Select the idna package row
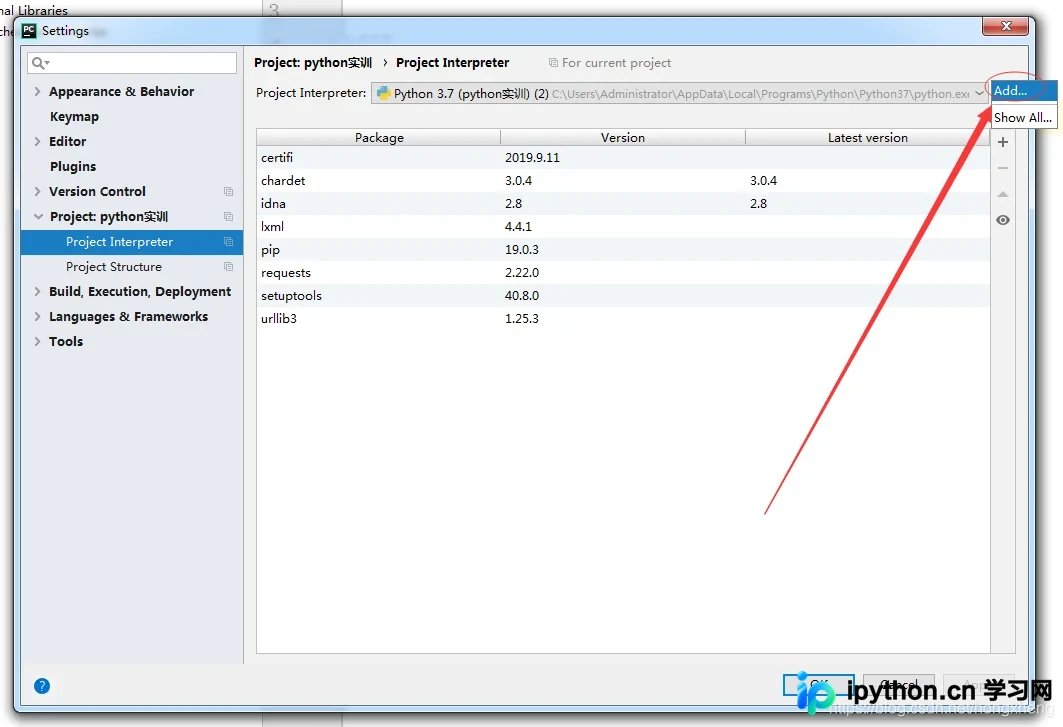 click(x=623, y=204)
